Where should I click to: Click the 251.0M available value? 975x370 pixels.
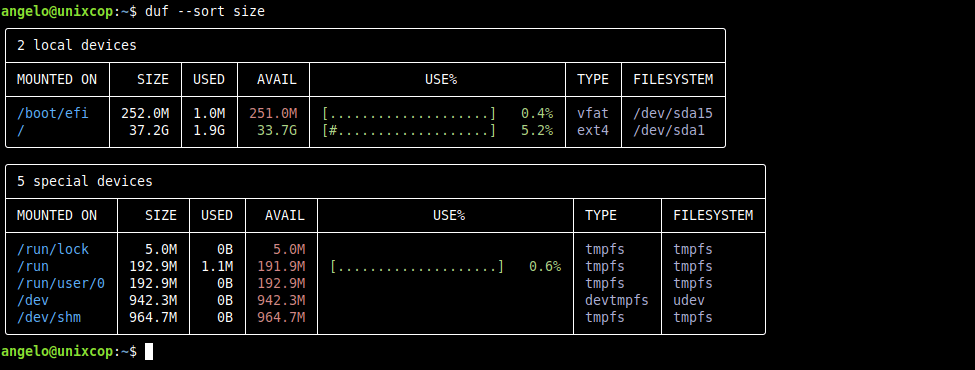[x=273, y=114]
